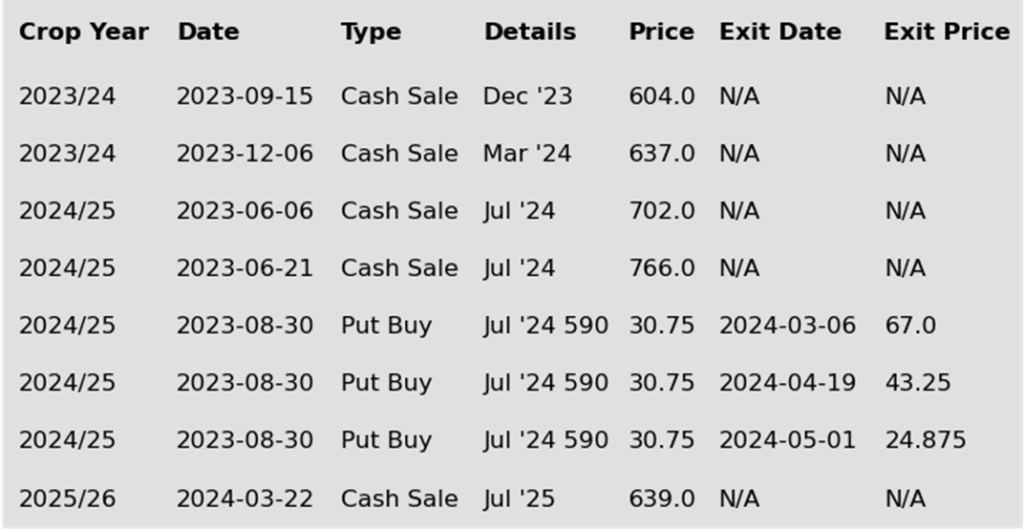Select the 2023-09-15 date cell
The image size is (1024, 530).
[x=245, y=97]
